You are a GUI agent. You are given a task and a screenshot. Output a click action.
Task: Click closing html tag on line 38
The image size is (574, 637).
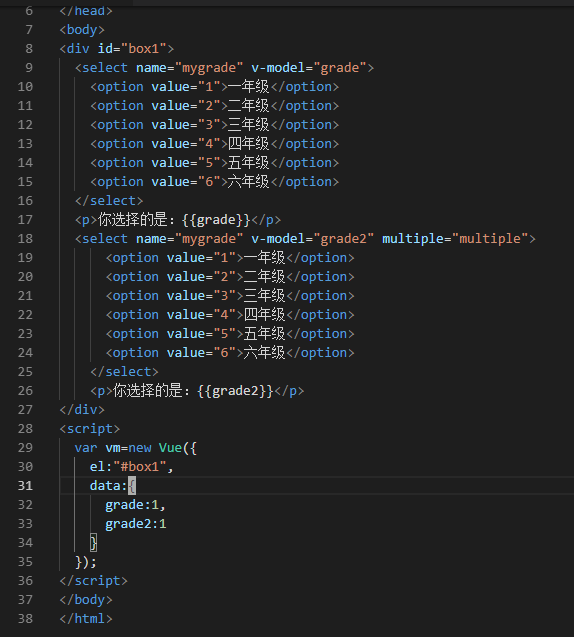pos(86,619)
